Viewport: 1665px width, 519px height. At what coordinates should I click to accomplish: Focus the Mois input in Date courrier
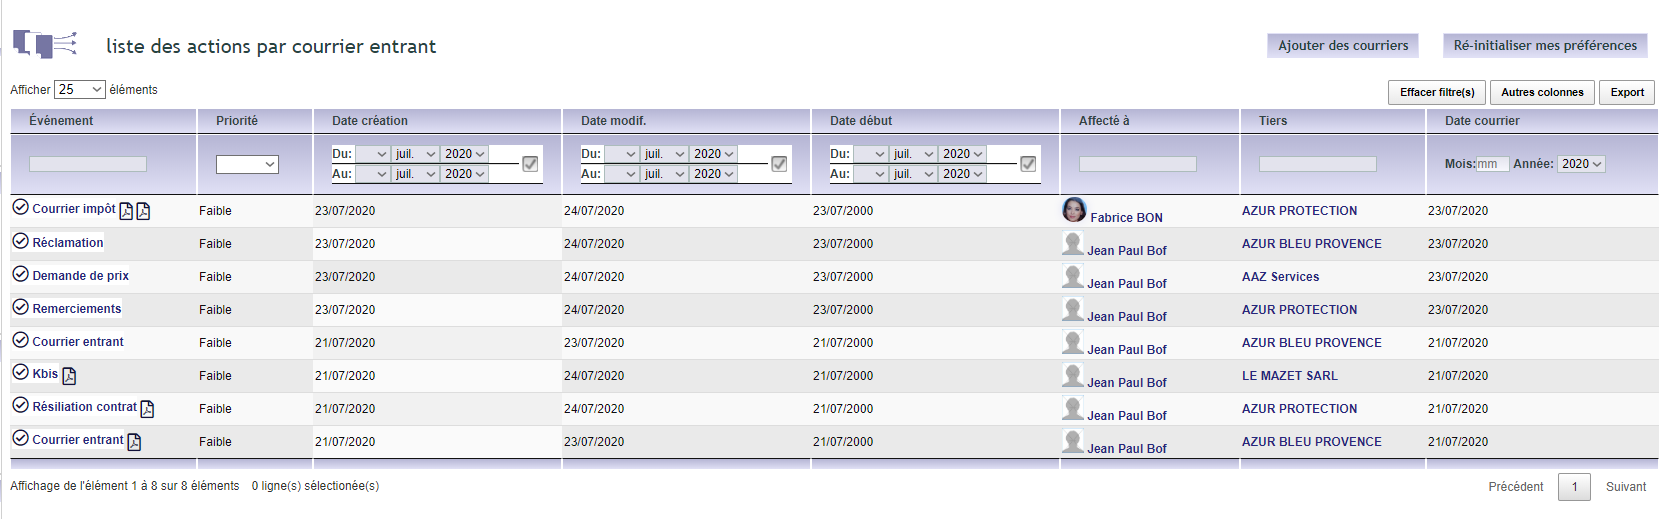coord(1493,164)
